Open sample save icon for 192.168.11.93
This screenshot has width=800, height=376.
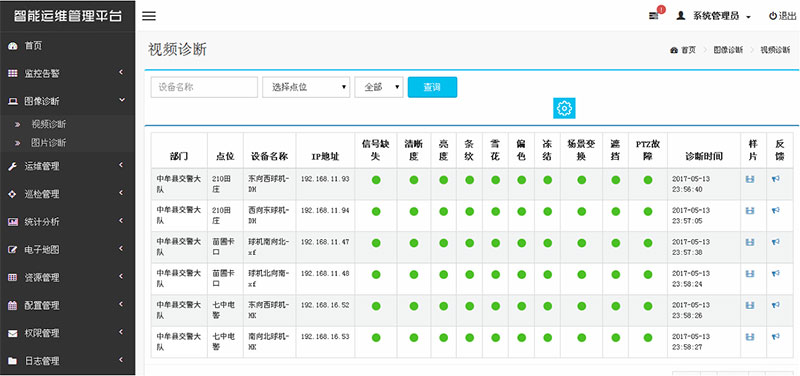[749, 179]
